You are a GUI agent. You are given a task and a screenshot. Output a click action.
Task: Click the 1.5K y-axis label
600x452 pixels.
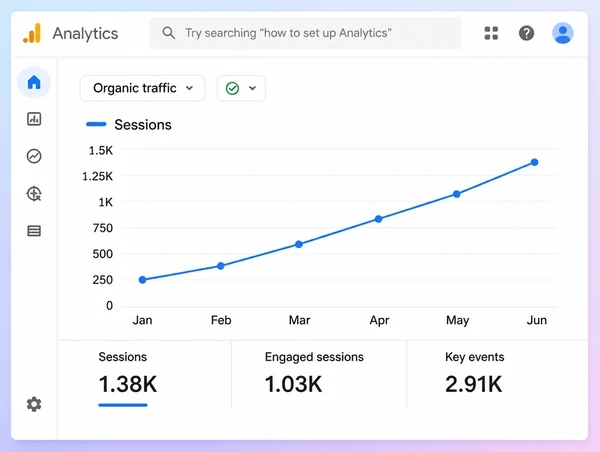click(x=101, y=150)
